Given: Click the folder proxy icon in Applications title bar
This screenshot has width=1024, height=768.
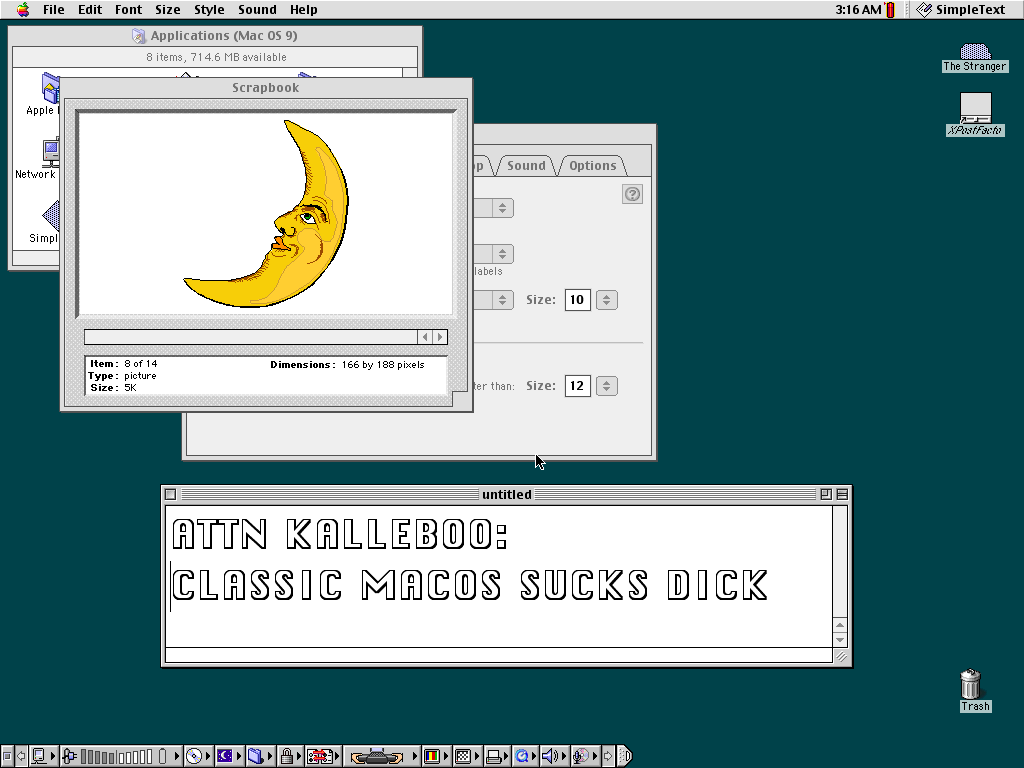Looking at the screenshot, I should click(138, 36).
